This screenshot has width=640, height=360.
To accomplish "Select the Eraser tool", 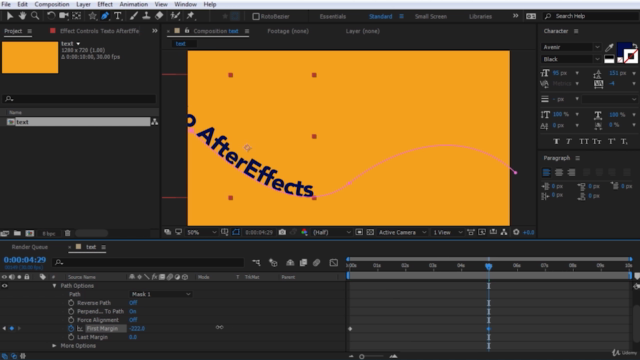I will [x=159, y=16].
